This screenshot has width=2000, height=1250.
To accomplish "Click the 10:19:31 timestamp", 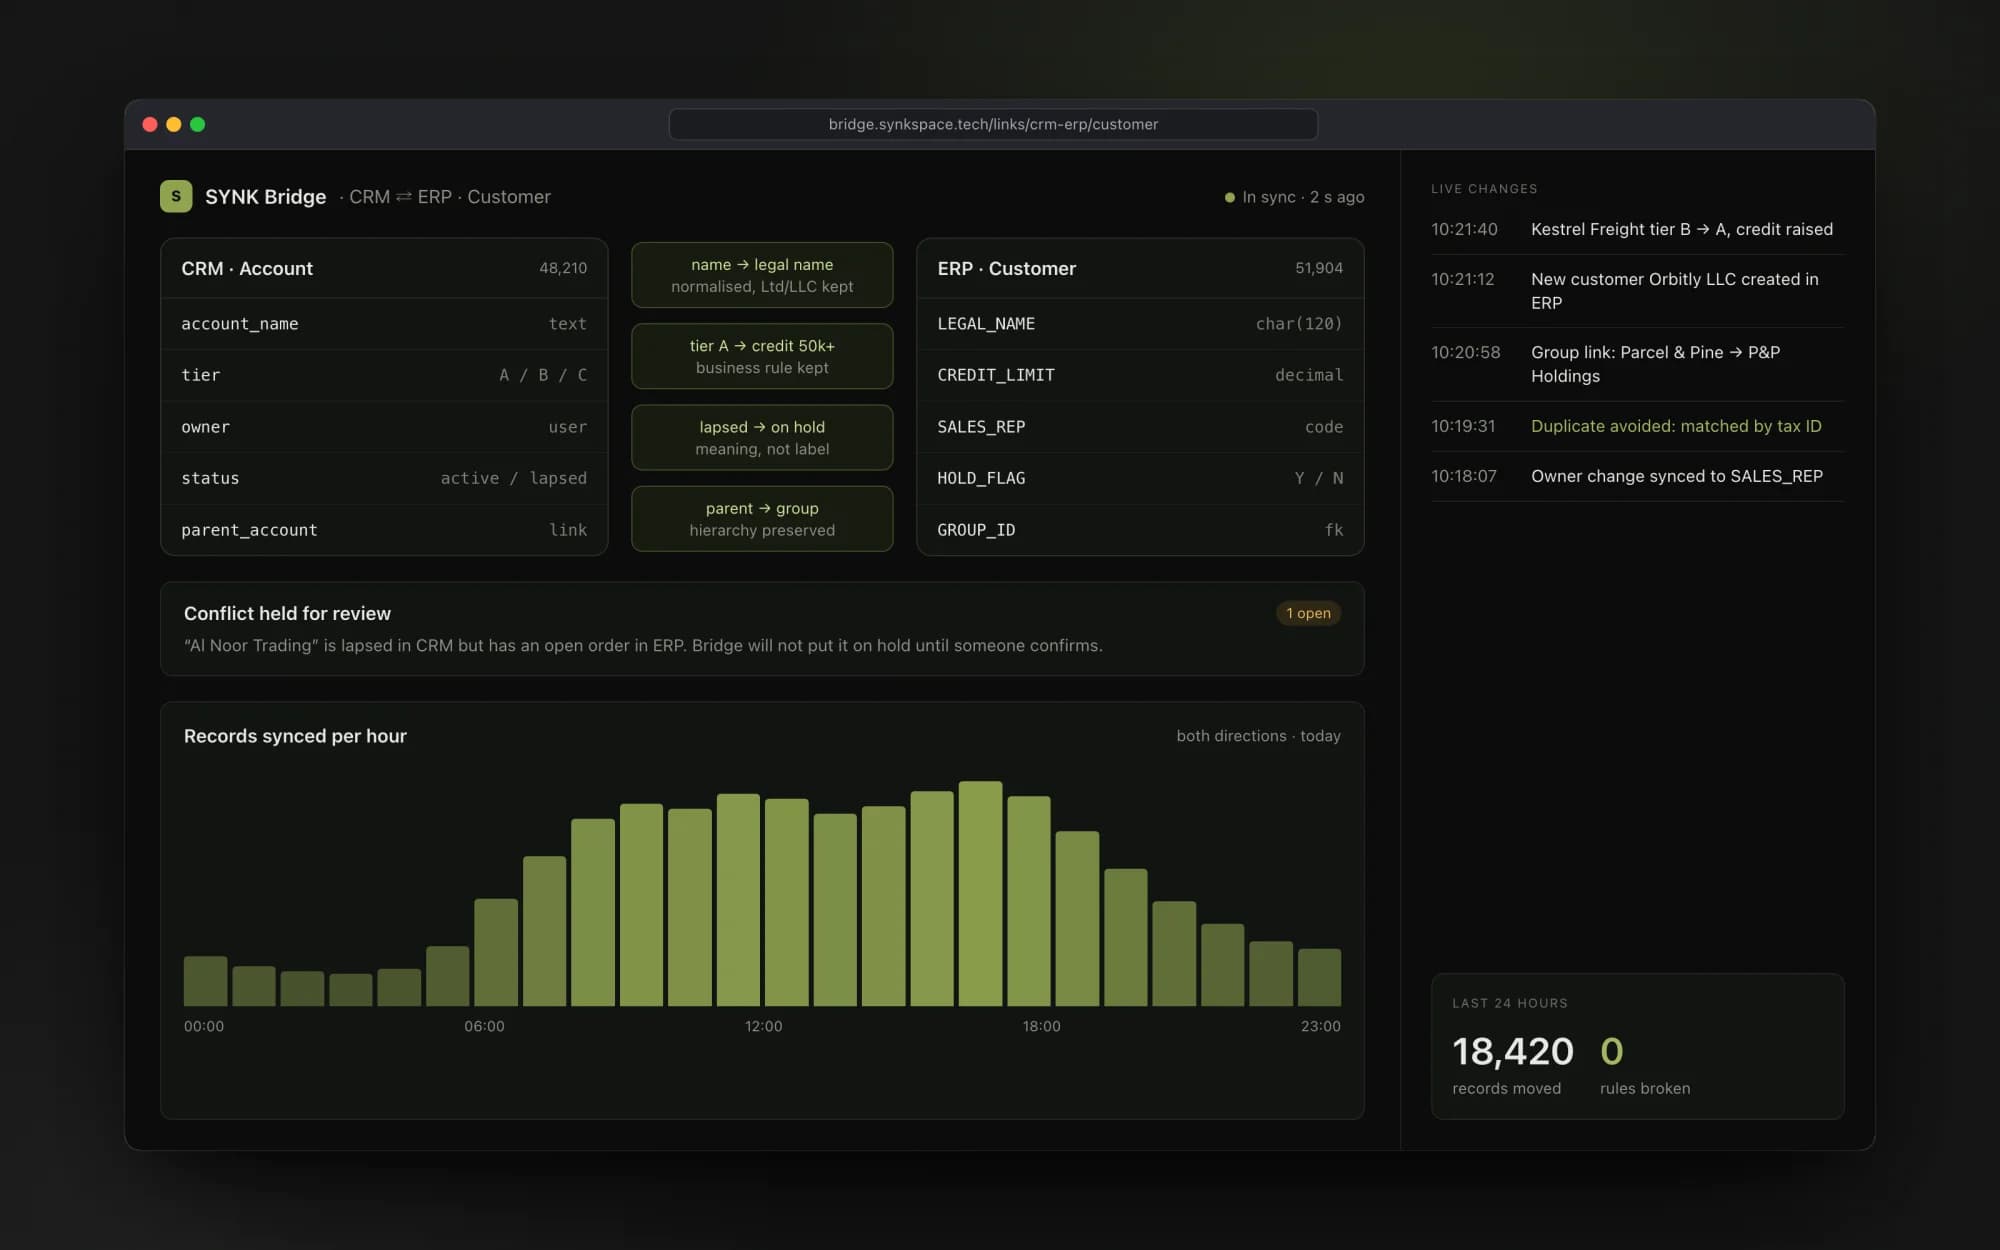I will click(x=1463, y=426).
